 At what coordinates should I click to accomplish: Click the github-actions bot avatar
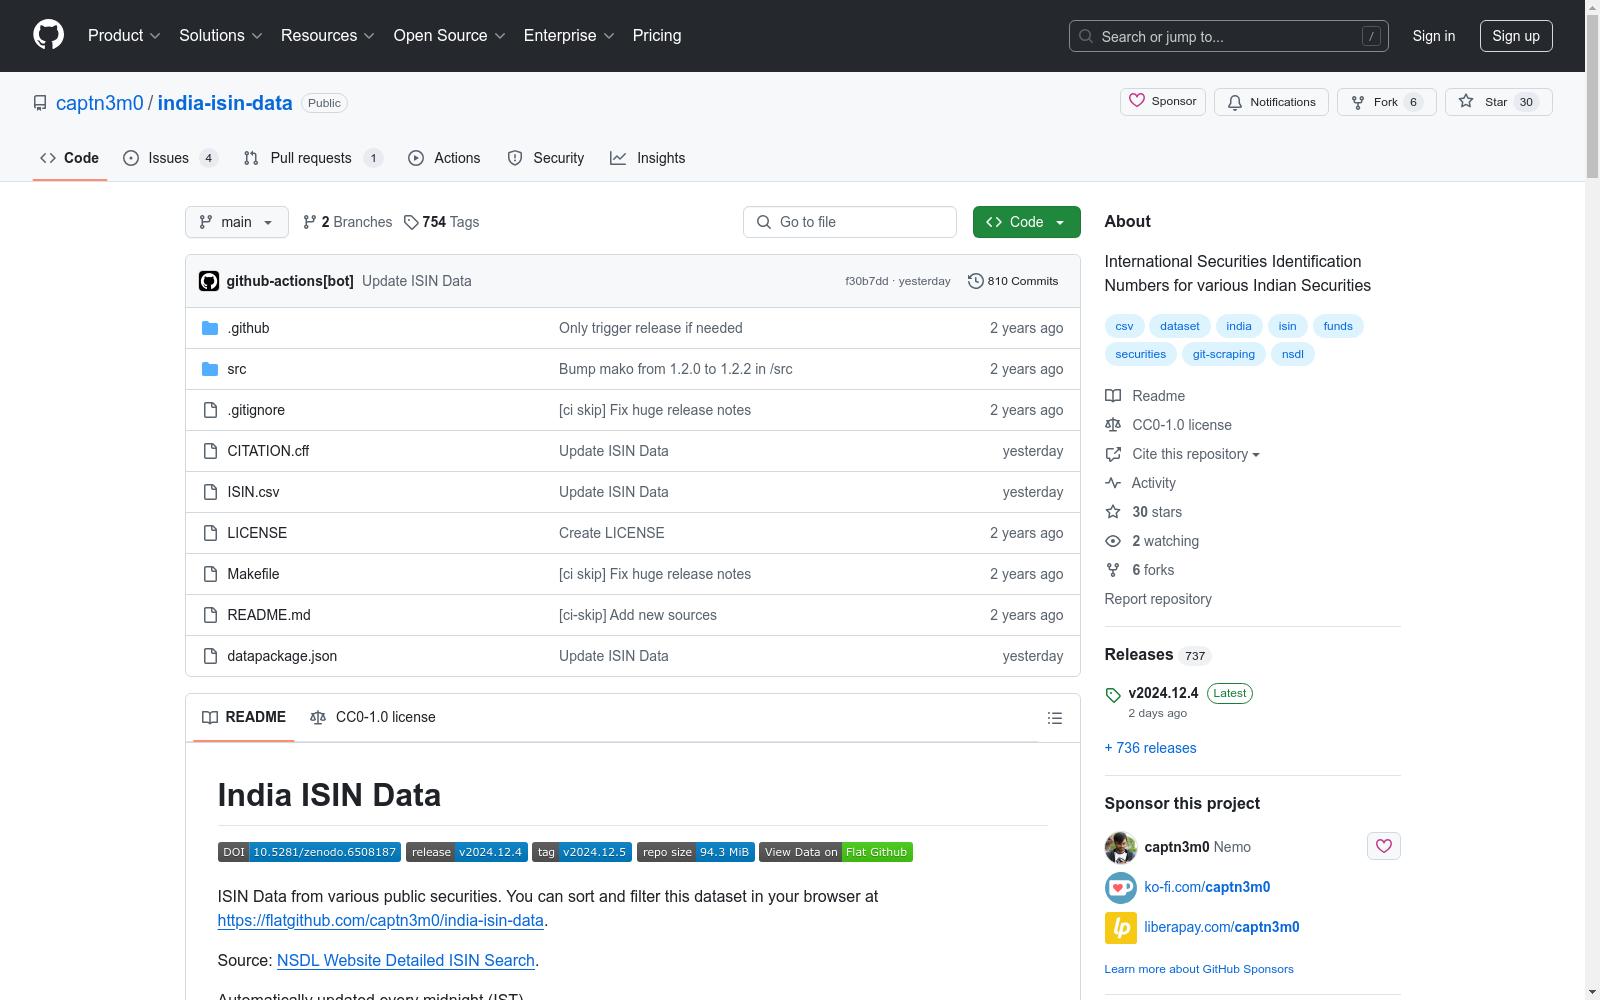point(209,281)
